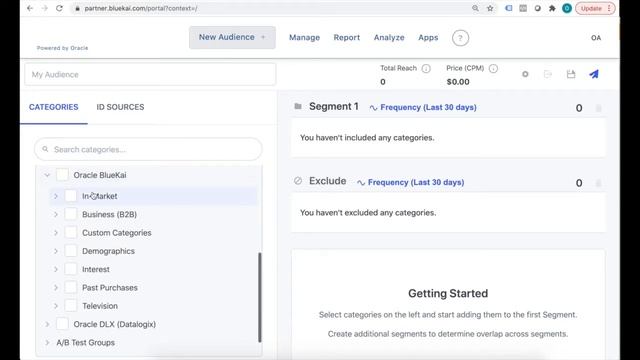Select the Television tree row label
The width and height of the screenshot is (640, 360).
100,306
